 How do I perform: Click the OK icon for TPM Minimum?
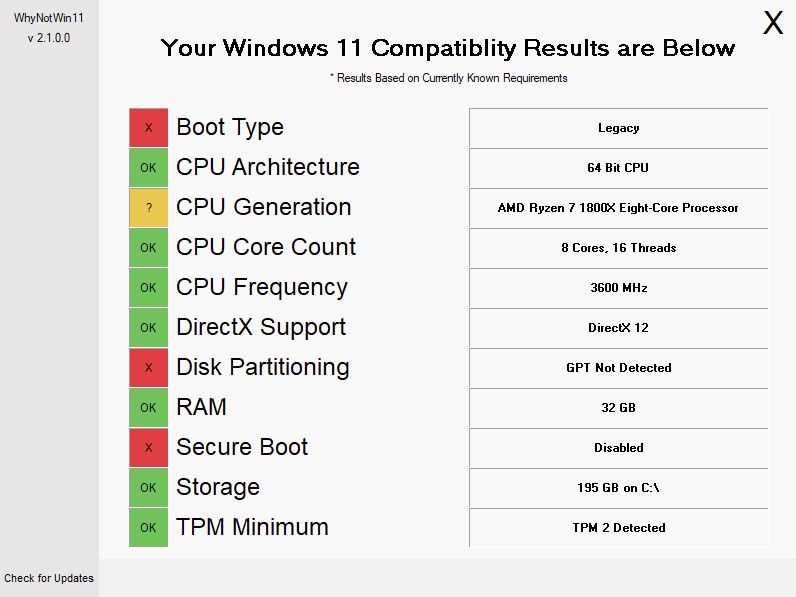(148, 528)
